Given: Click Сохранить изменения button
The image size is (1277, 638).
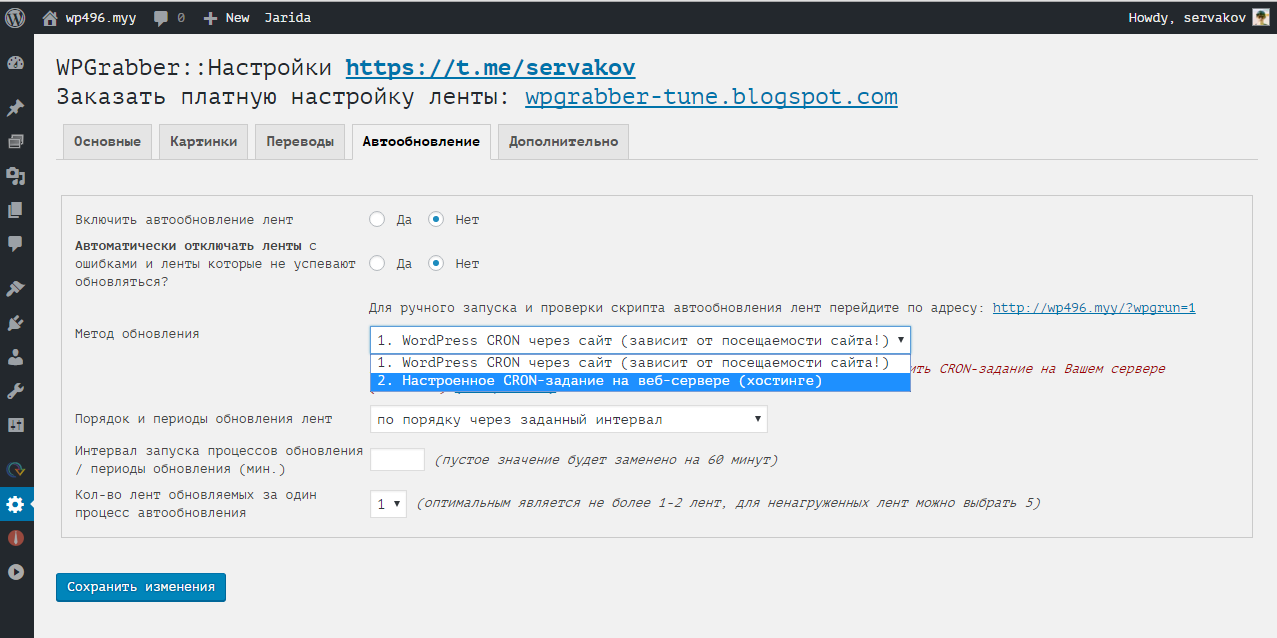Looking at the screenshot, I should 141,587.
